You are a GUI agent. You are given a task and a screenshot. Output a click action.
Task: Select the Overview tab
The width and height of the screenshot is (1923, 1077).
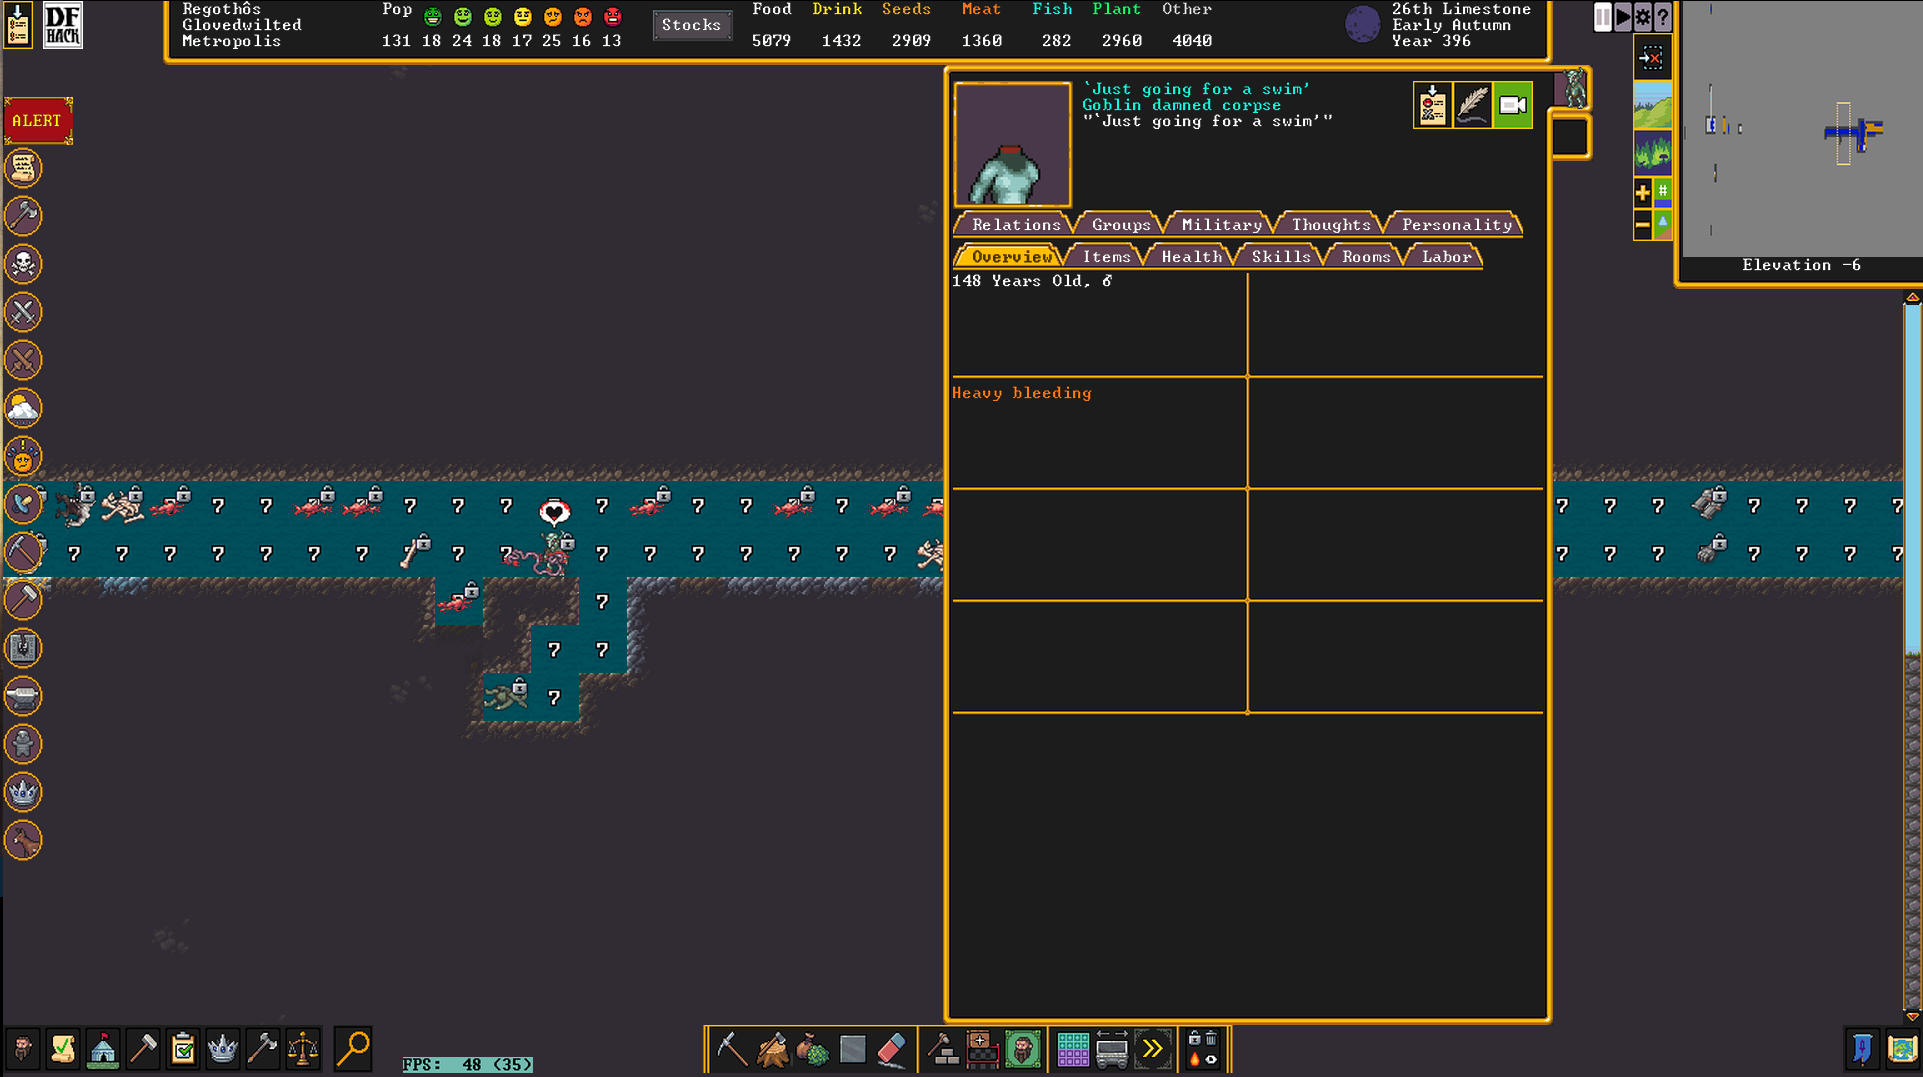point(1011,256)
